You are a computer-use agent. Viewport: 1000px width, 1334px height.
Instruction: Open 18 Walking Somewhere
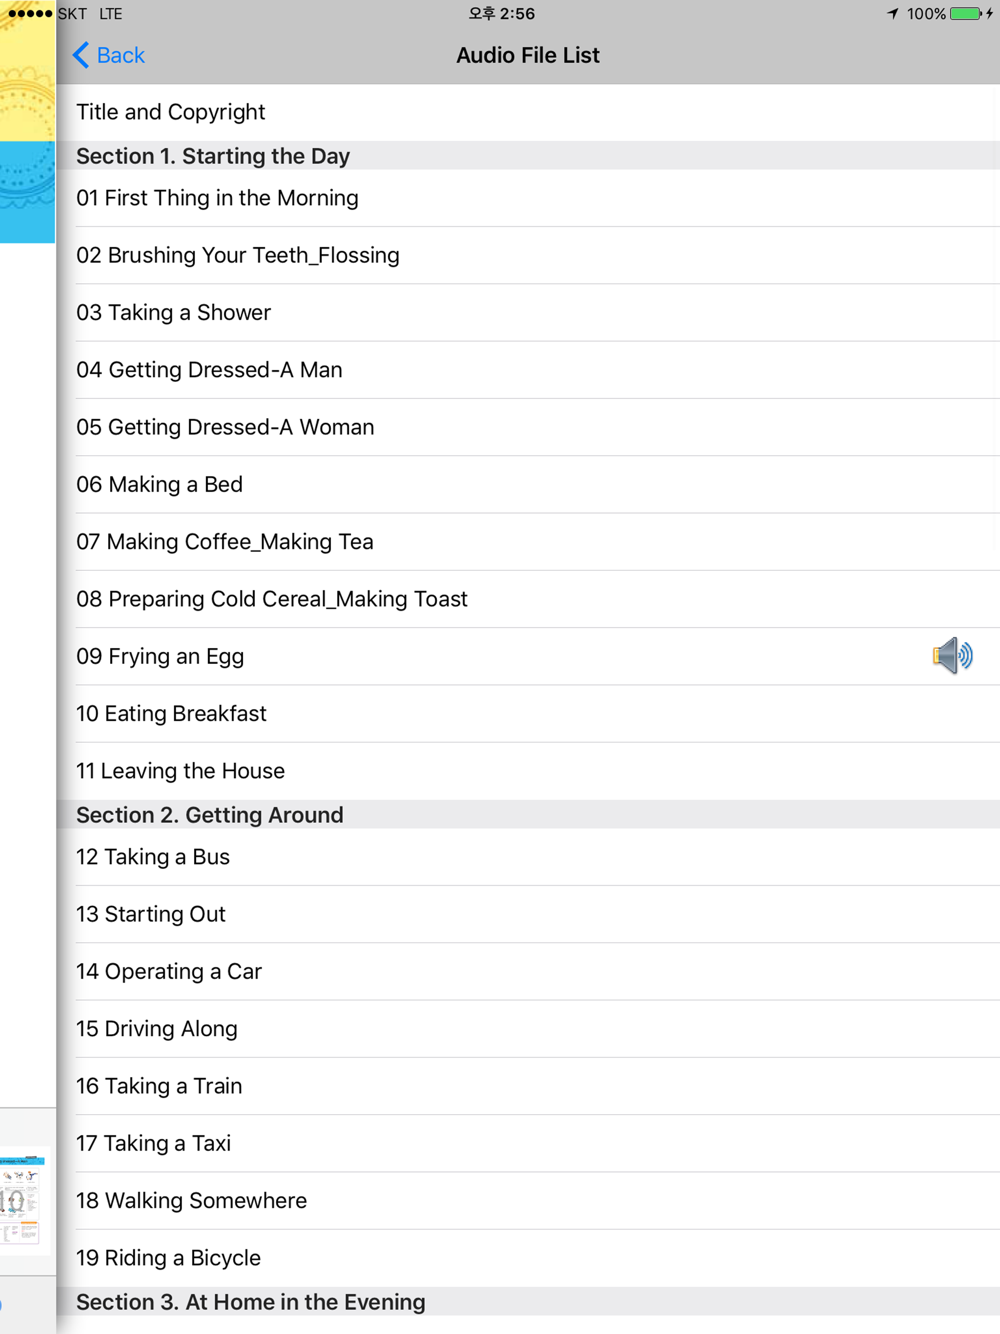coord(528,1201)
